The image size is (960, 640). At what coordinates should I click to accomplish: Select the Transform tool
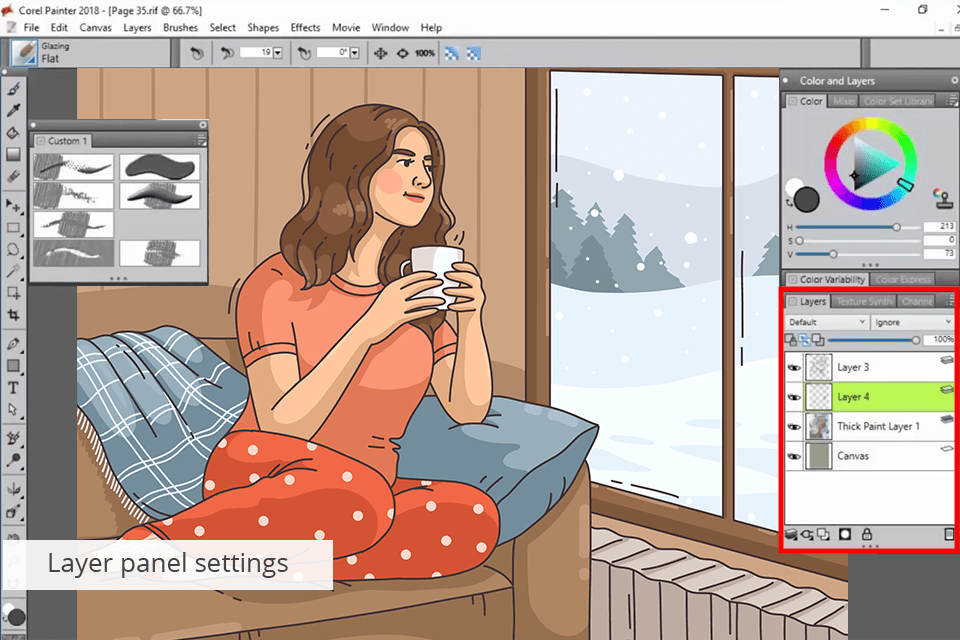13,293
